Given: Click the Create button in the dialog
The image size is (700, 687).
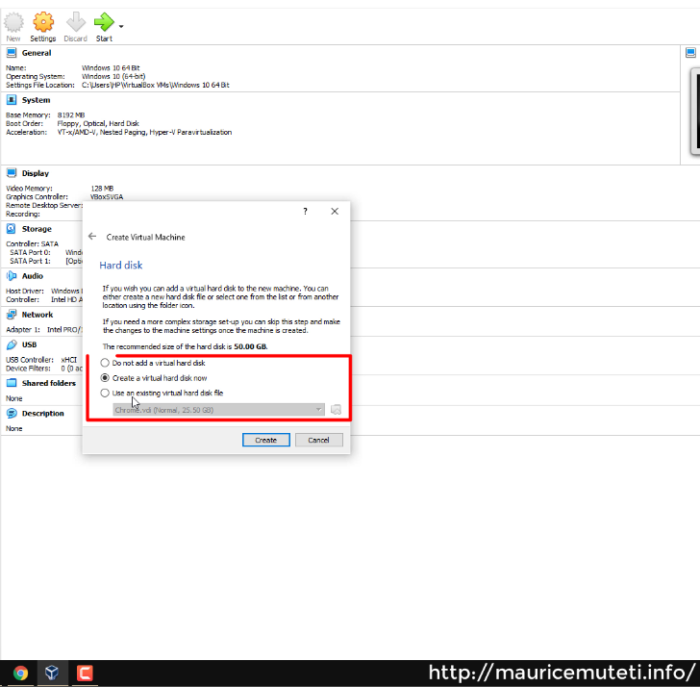Looking at the screenshot, I should (x=266, y=440).
